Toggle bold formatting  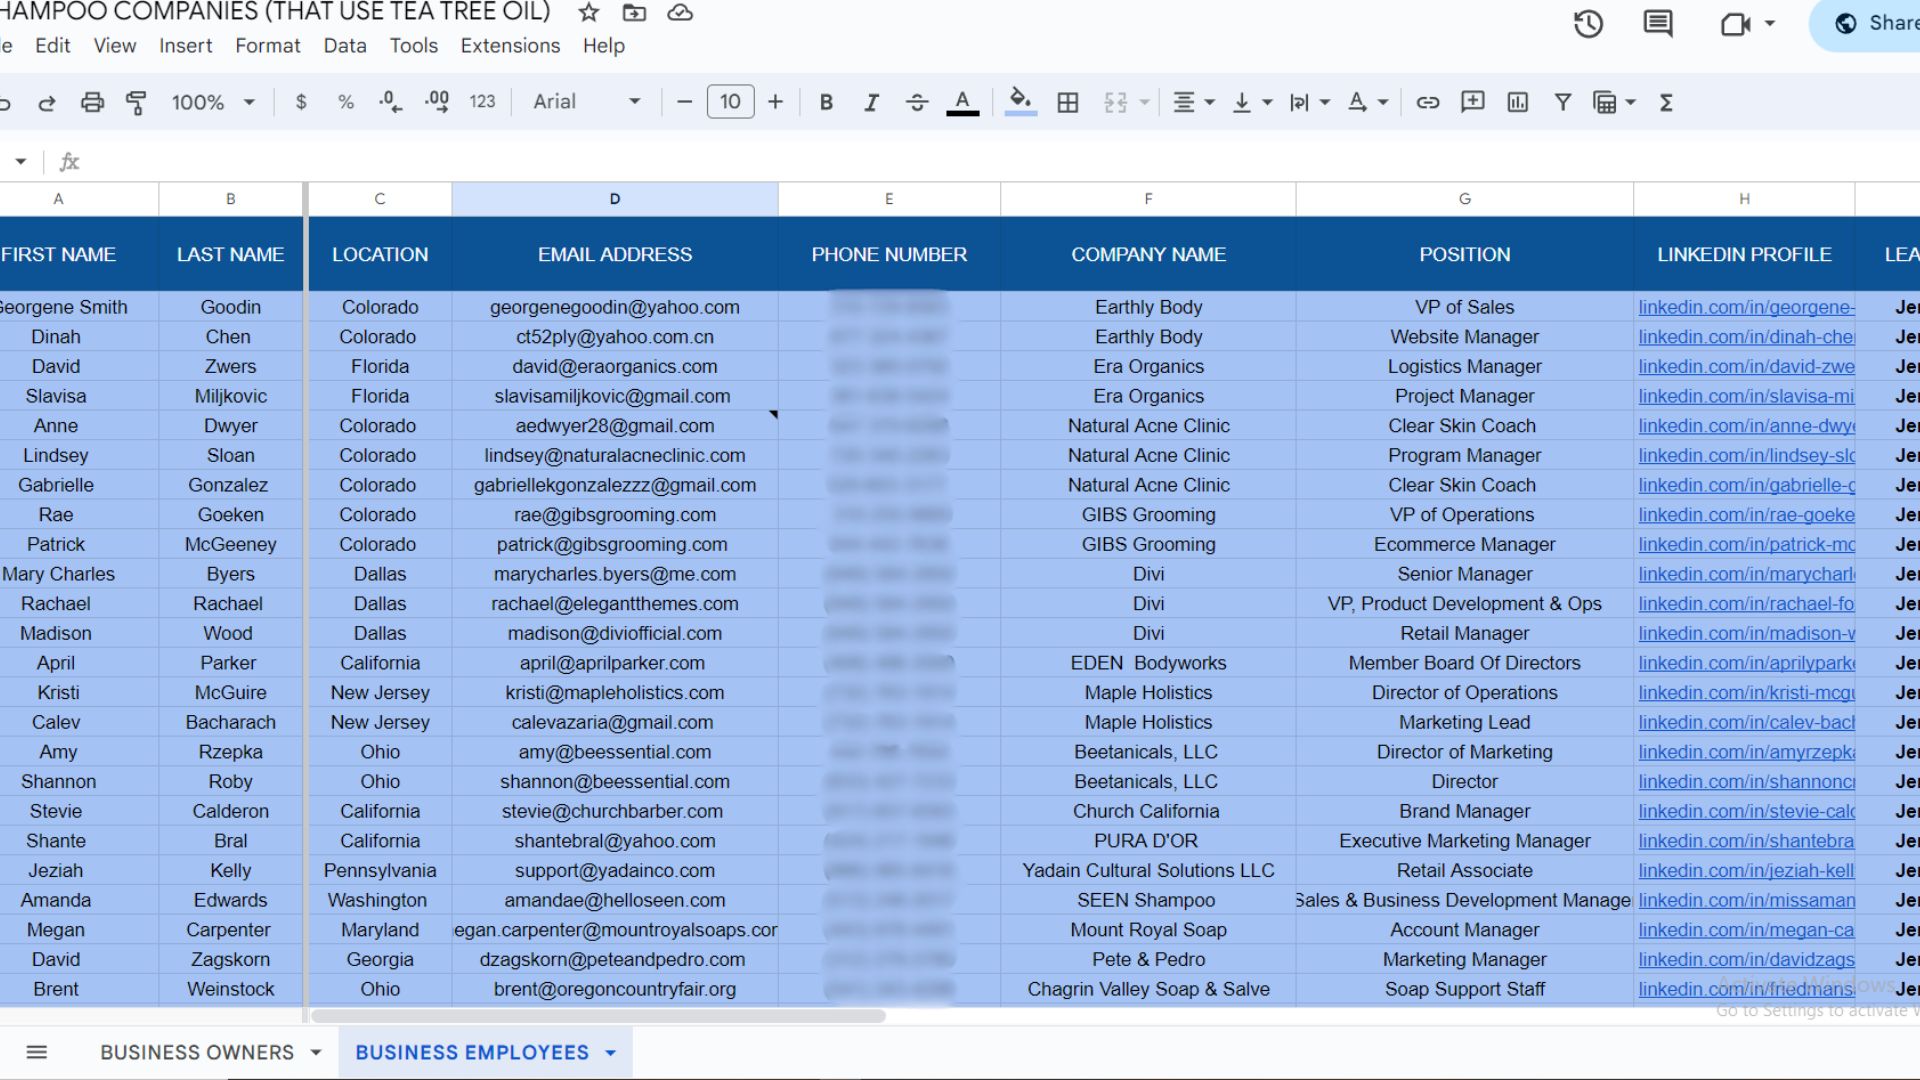pyautogui.click(x=826, y=102)
